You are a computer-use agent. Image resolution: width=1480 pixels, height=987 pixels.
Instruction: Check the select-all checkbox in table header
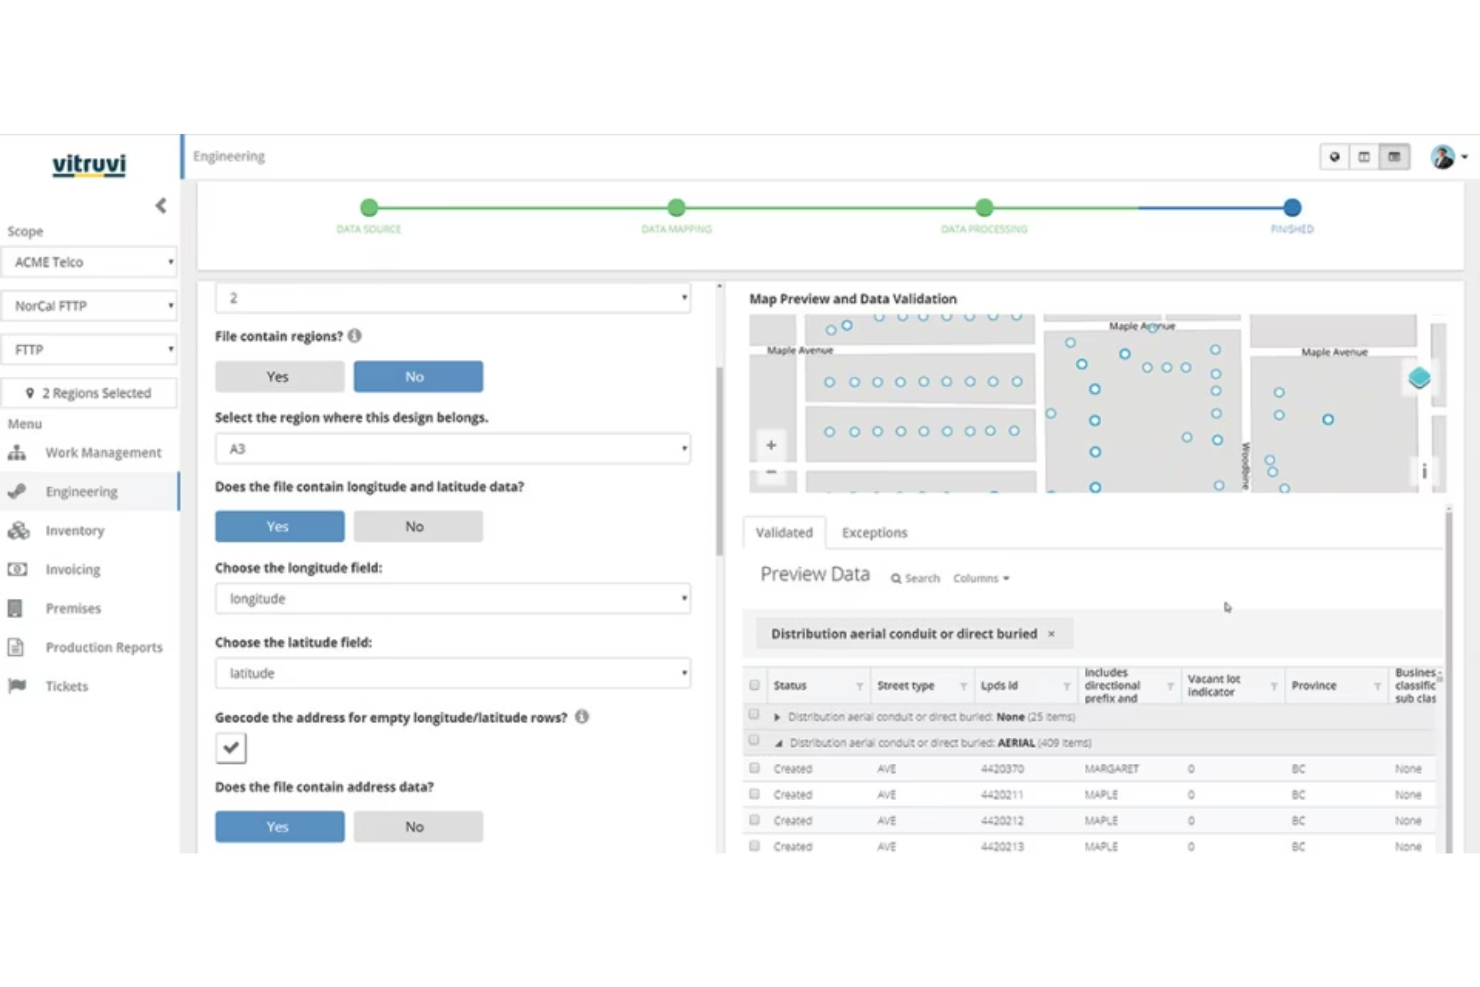(x=754, y=685)
